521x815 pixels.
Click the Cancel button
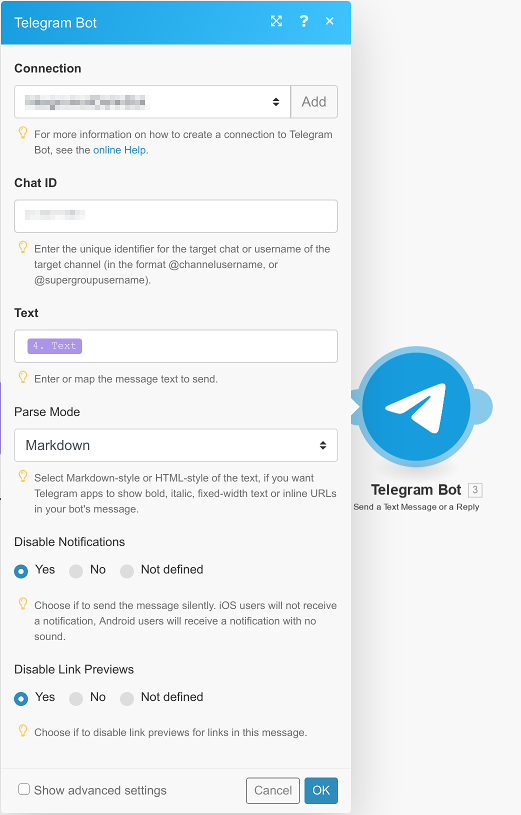(273, 791)
